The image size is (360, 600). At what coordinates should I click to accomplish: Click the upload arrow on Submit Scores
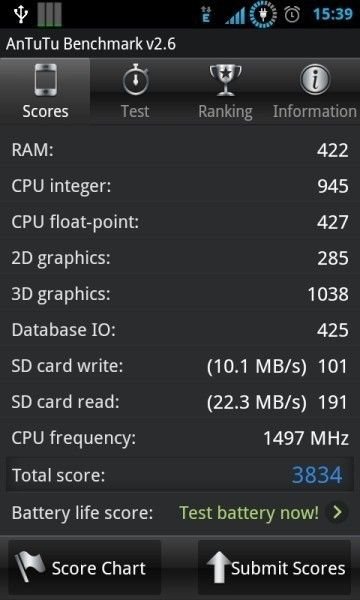pyautogui.click(x=218, y=567)
